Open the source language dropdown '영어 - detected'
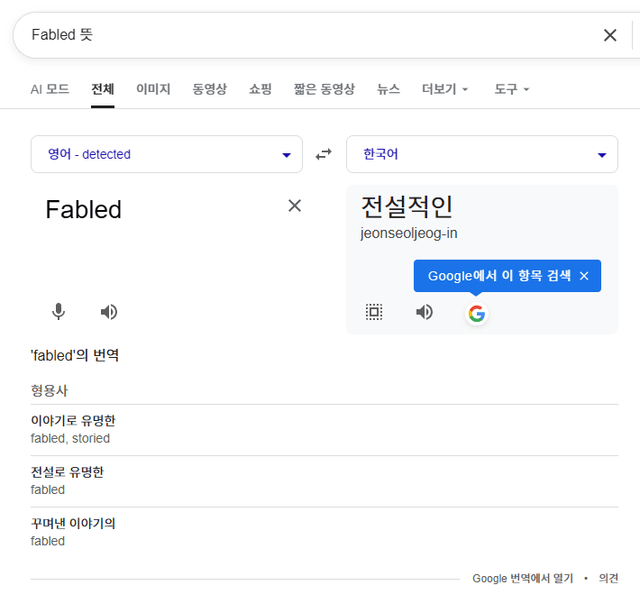 [x=166, y=154]
